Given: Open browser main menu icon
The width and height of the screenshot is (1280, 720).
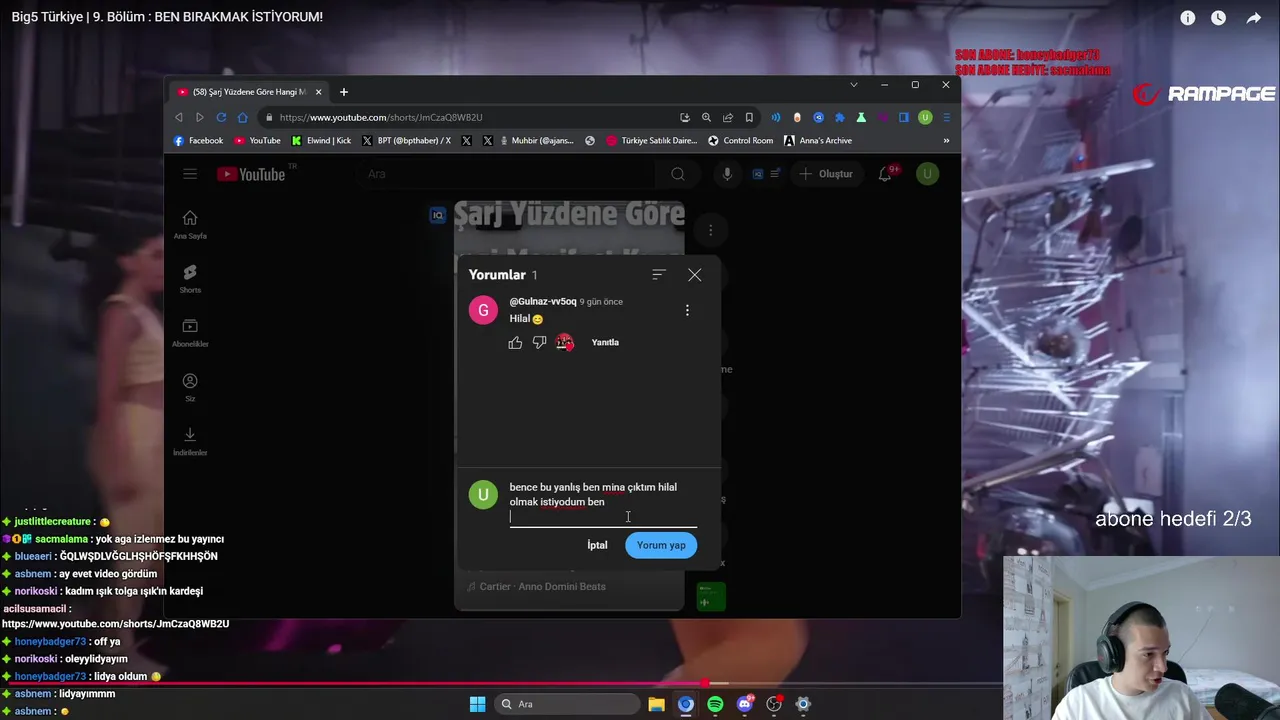Looking at the screenshot, I should (946, 117).
